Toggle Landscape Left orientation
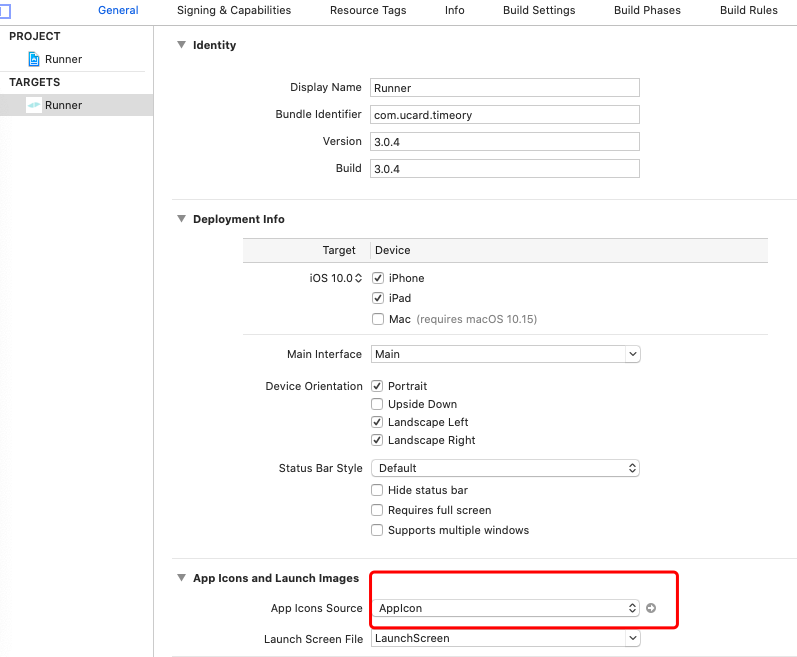 pyautogui.click(x=377, y=422)
